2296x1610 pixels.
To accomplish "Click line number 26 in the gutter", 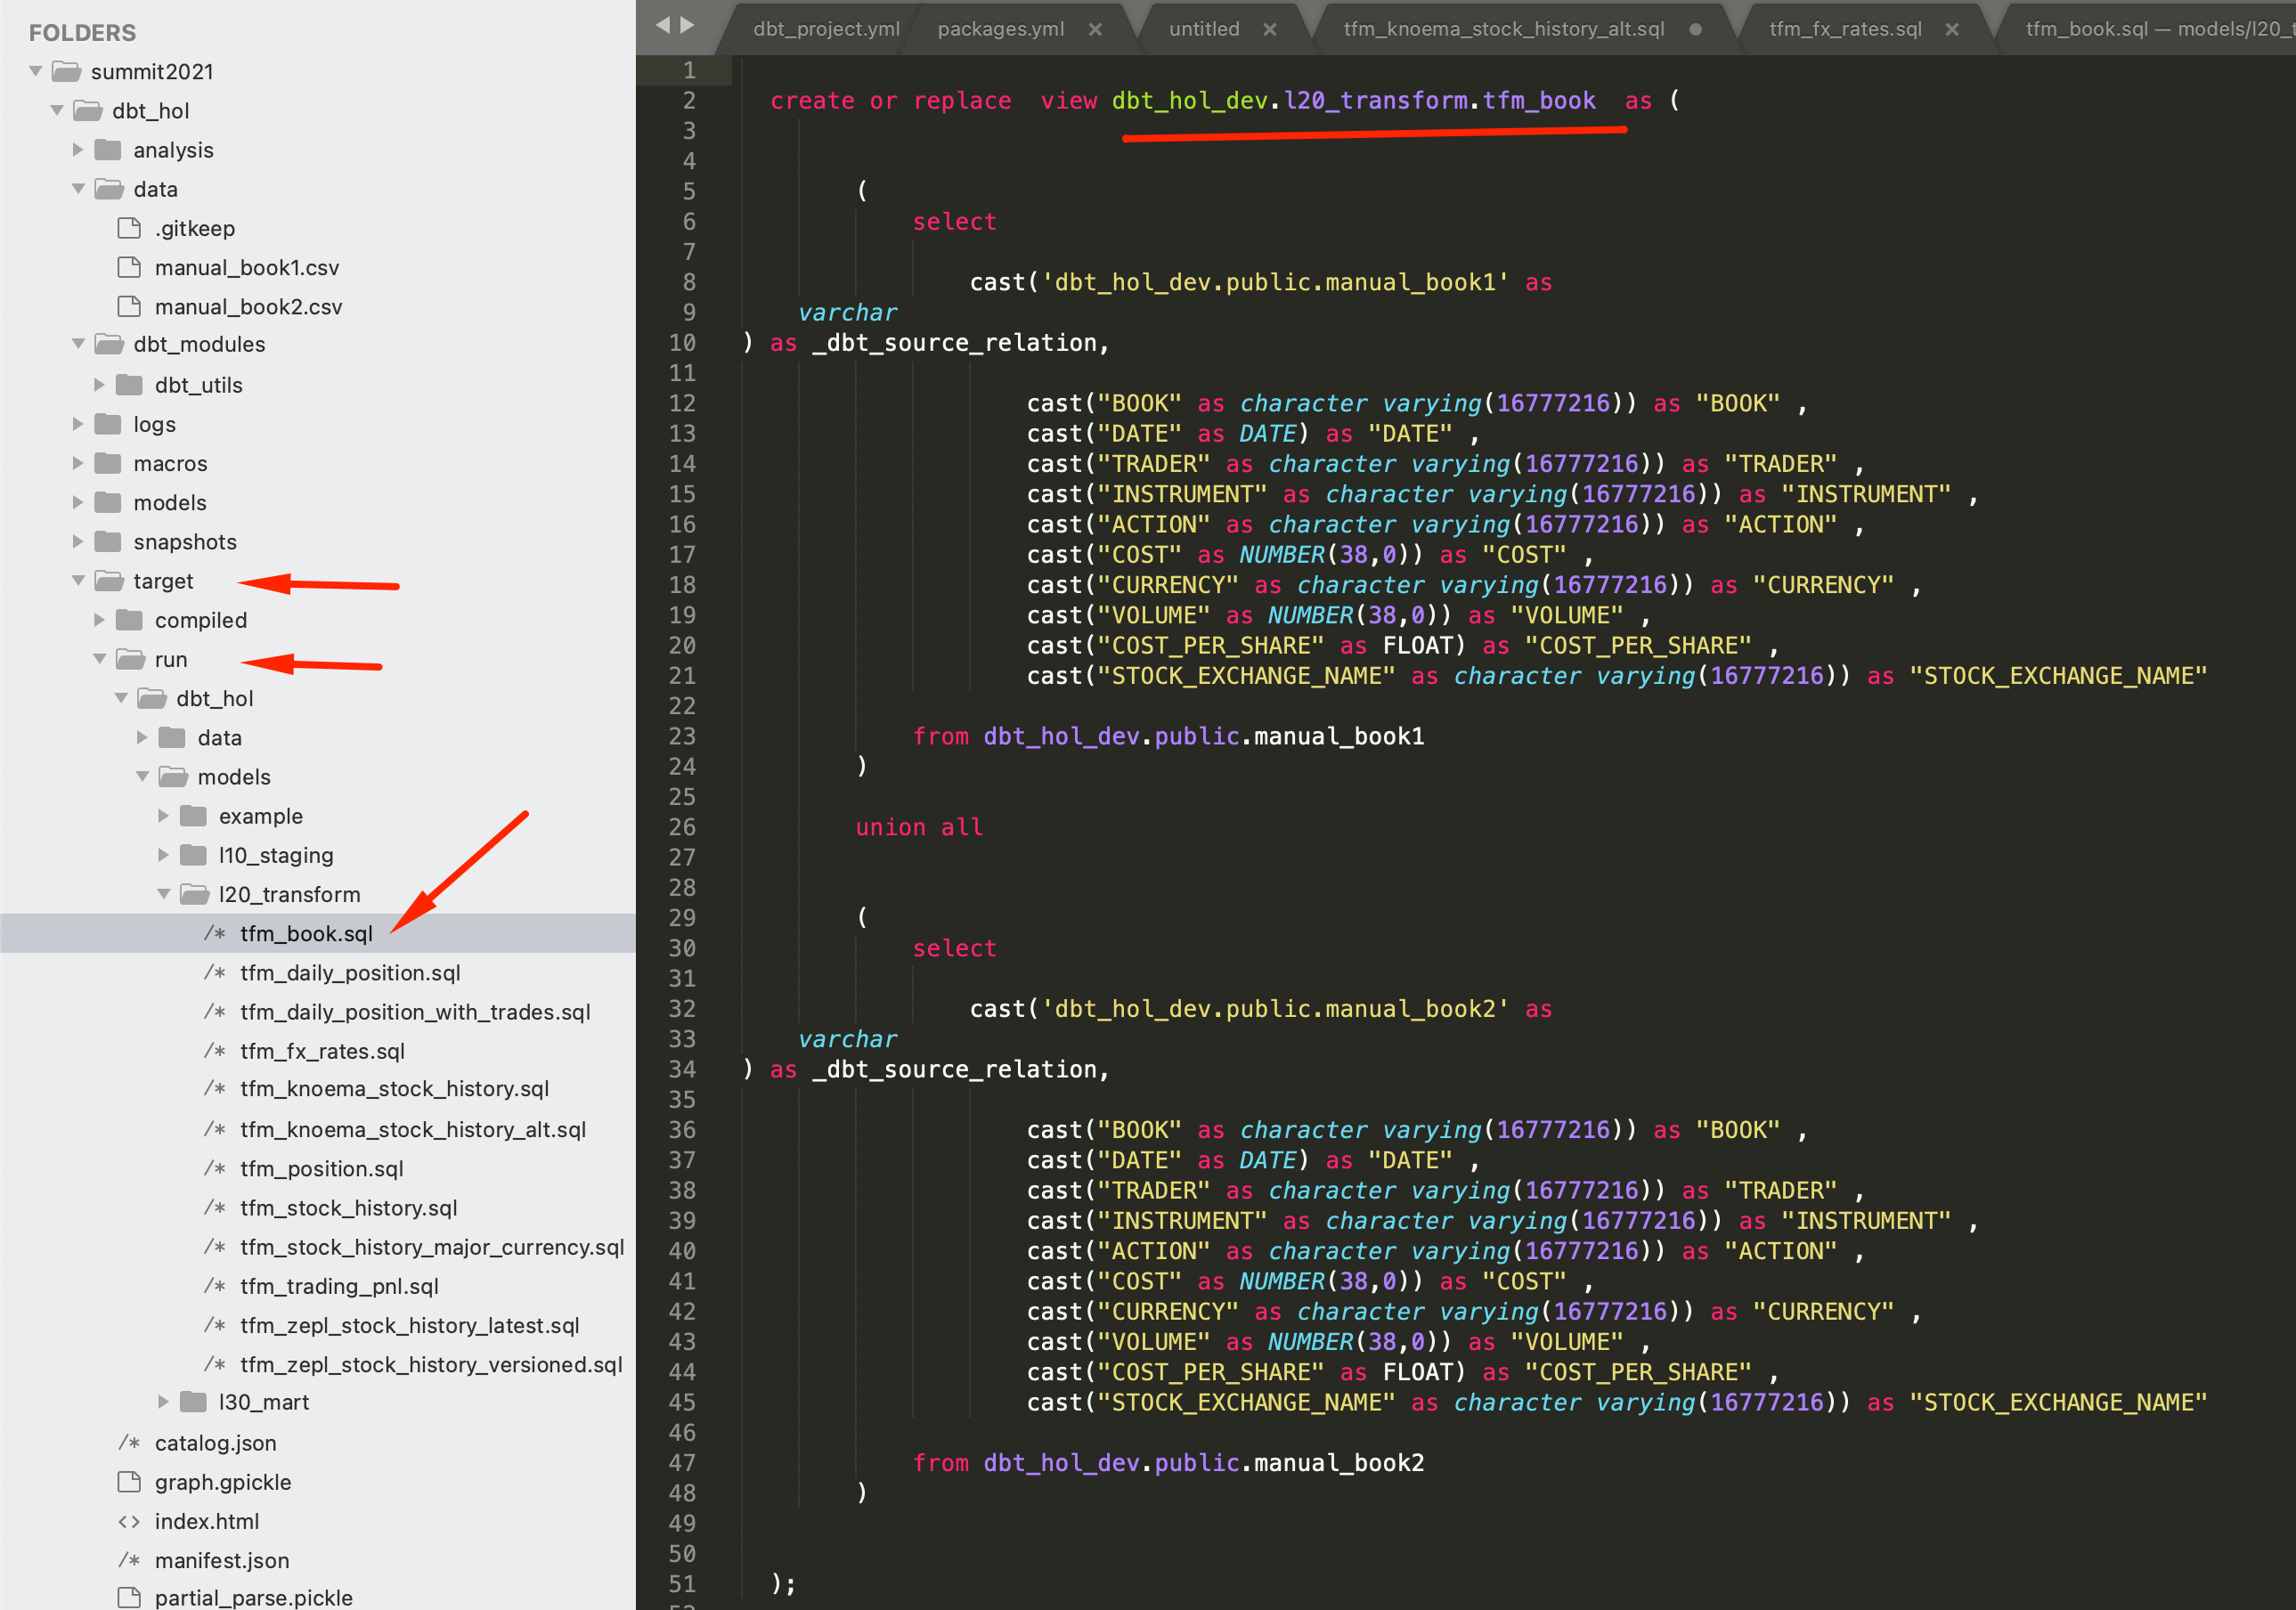I will (x=682, y=827).
